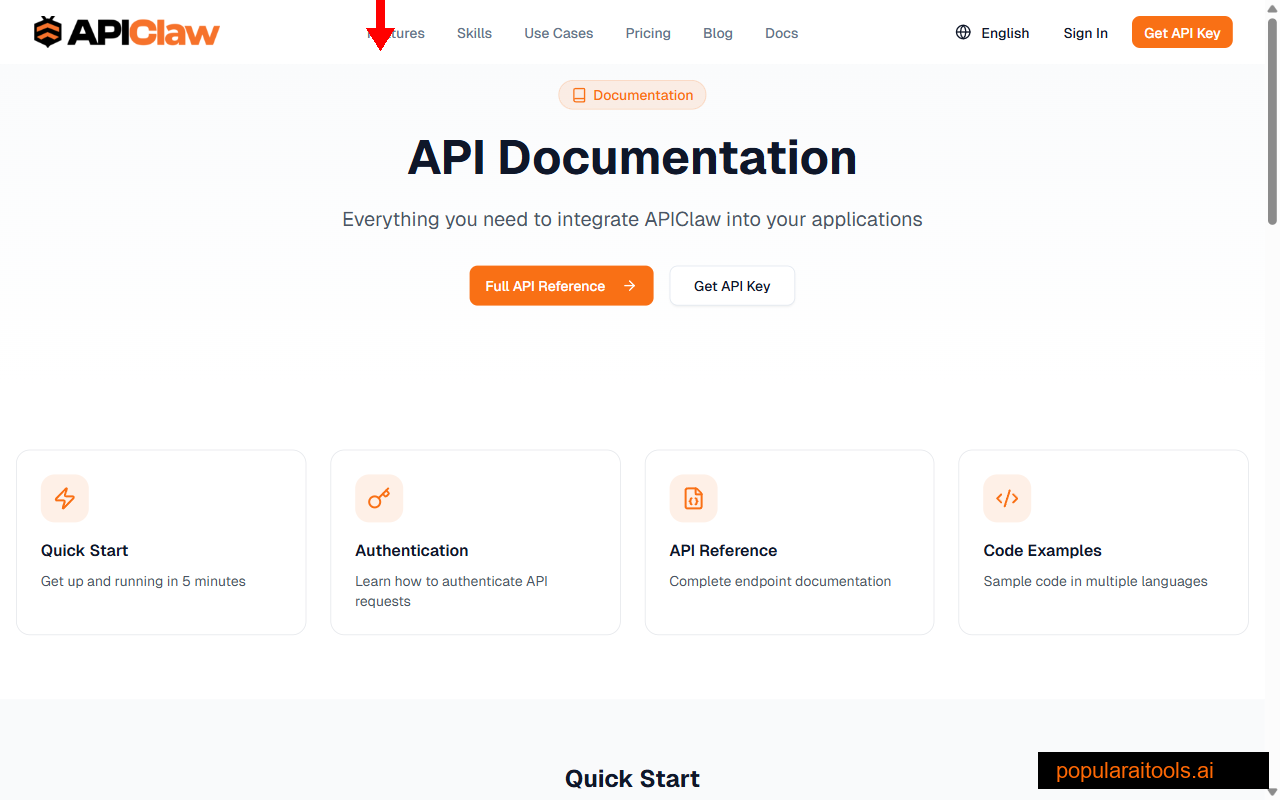Click the API Reference document icon
The image size is (1280, 800).
tap(693, 498)
